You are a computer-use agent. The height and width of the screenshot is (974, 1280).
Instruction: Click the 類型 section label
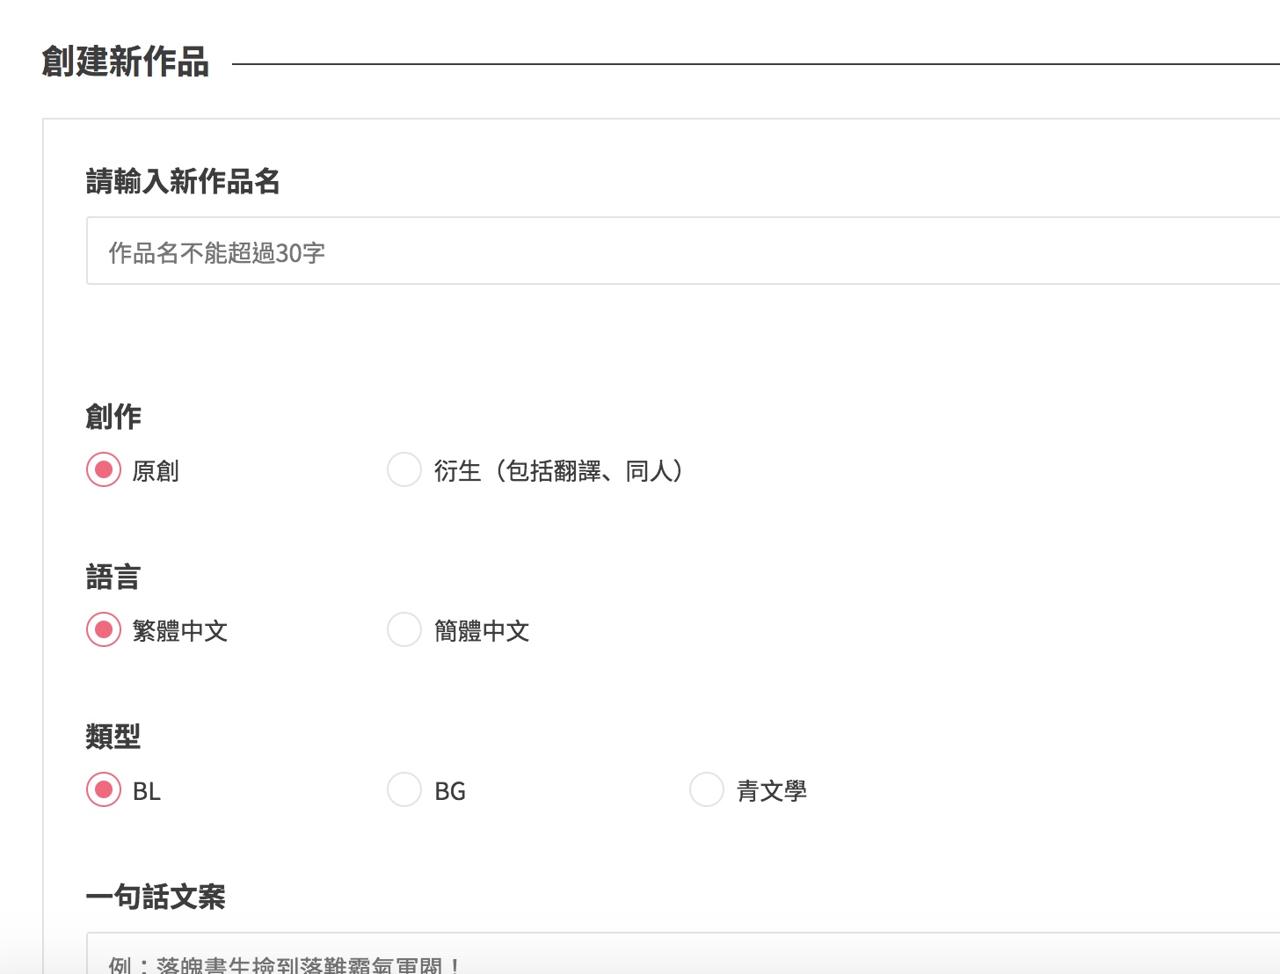[113, 736]
